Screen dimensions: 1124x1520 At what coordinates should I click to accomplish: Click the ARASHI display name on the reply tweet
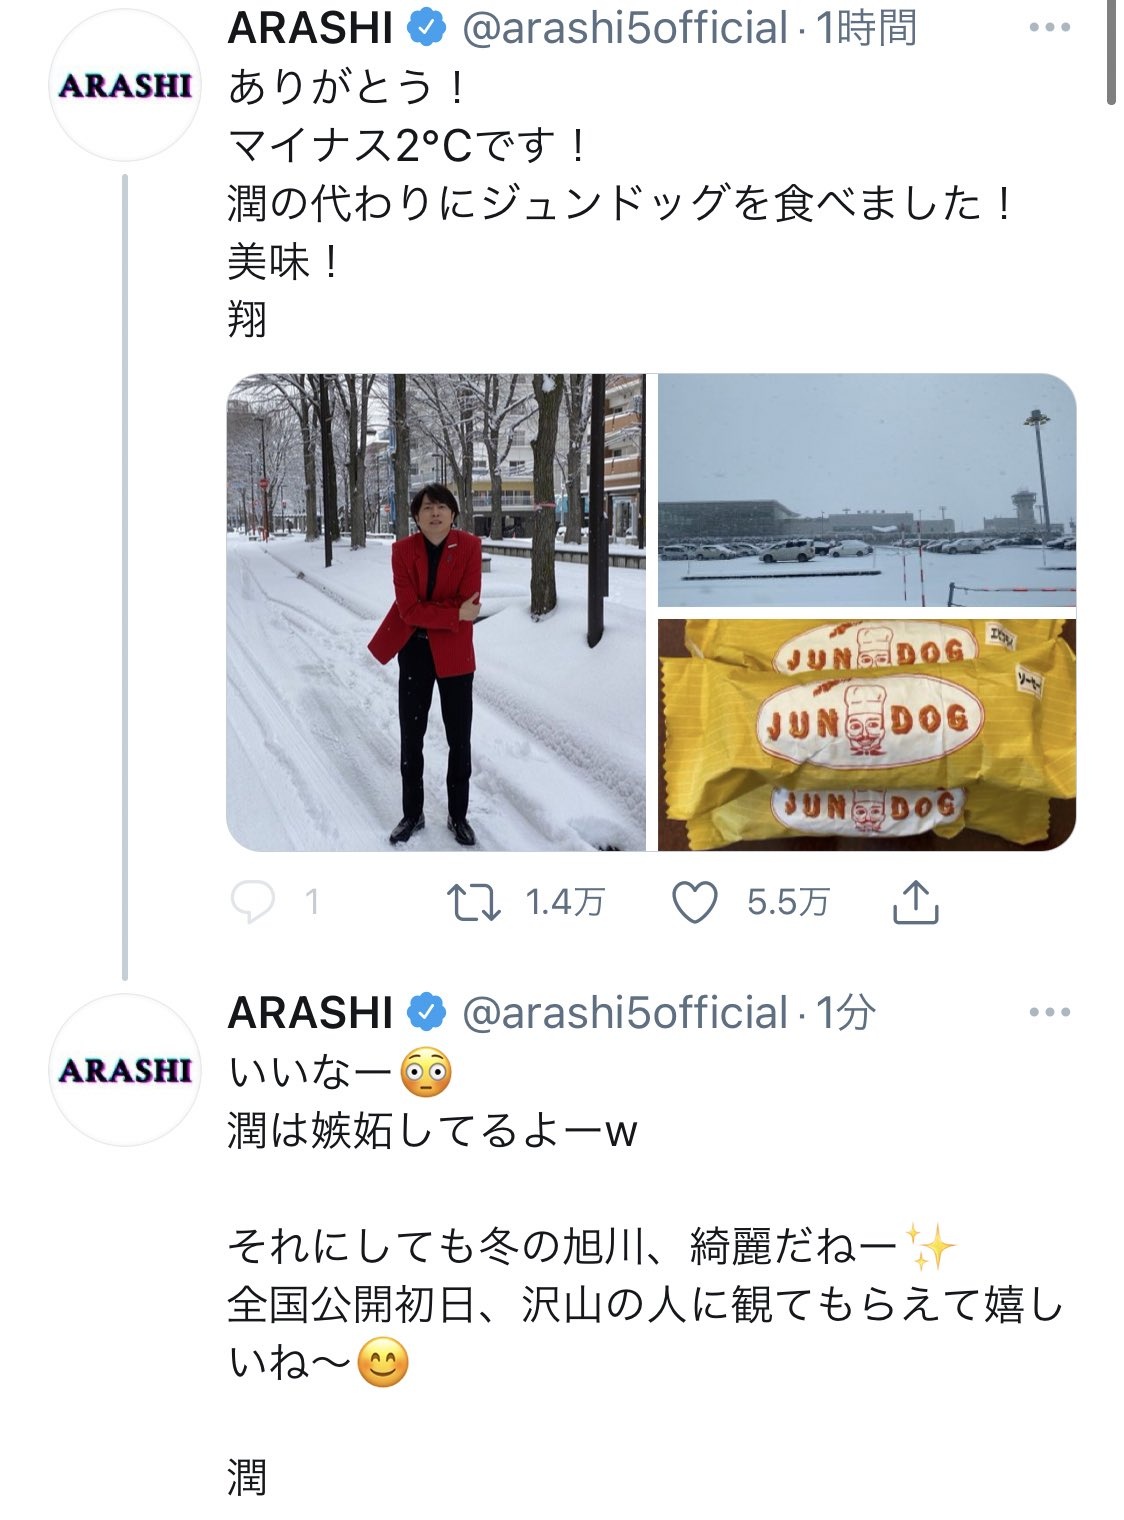point(310,1013)
